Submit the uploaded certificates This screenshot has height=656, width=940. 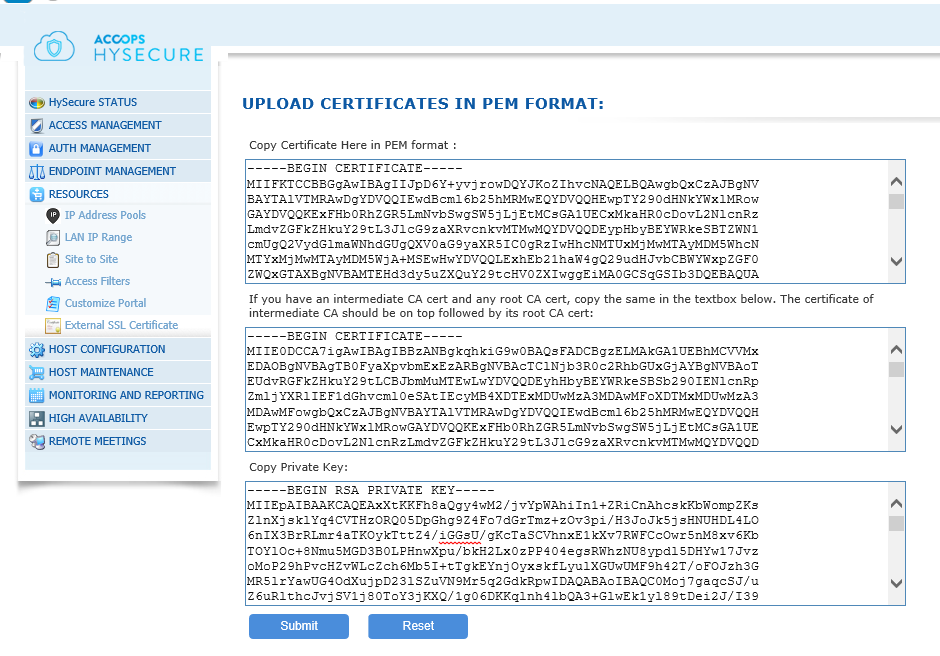[298, 626]
